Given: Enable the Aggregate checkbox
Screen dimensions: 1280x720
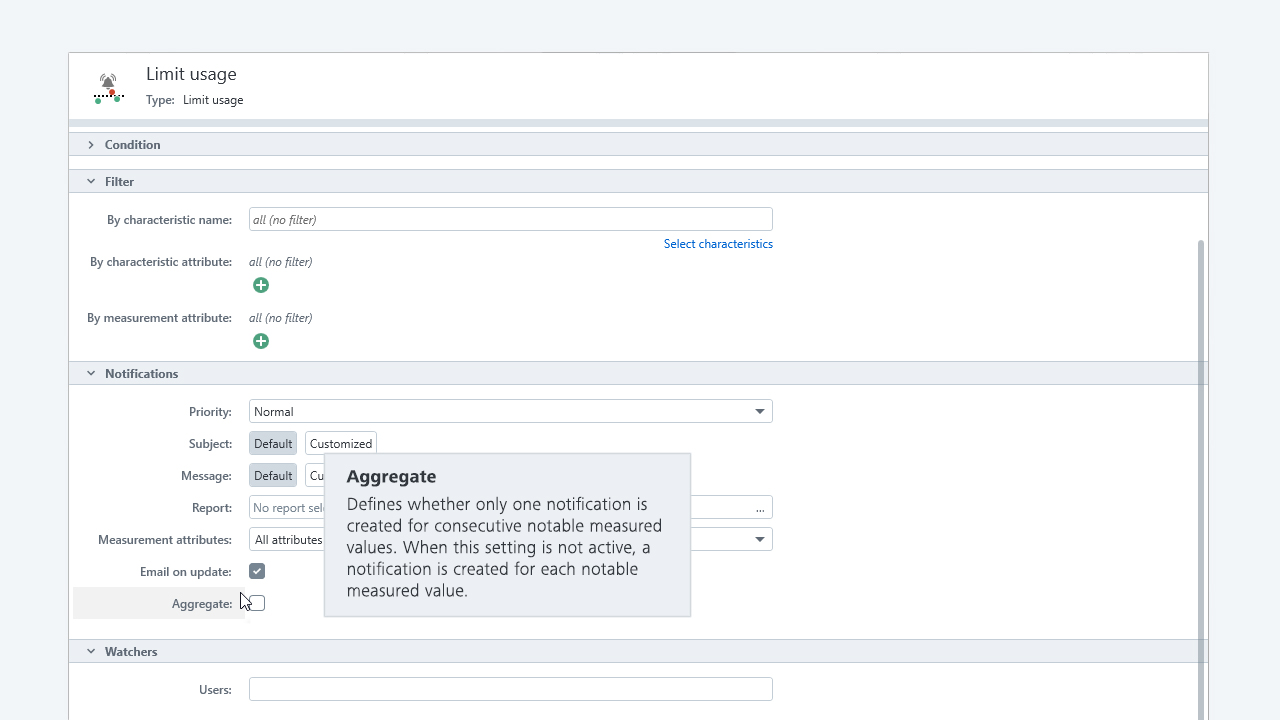Looking at the screenshot, I should 258,603.
